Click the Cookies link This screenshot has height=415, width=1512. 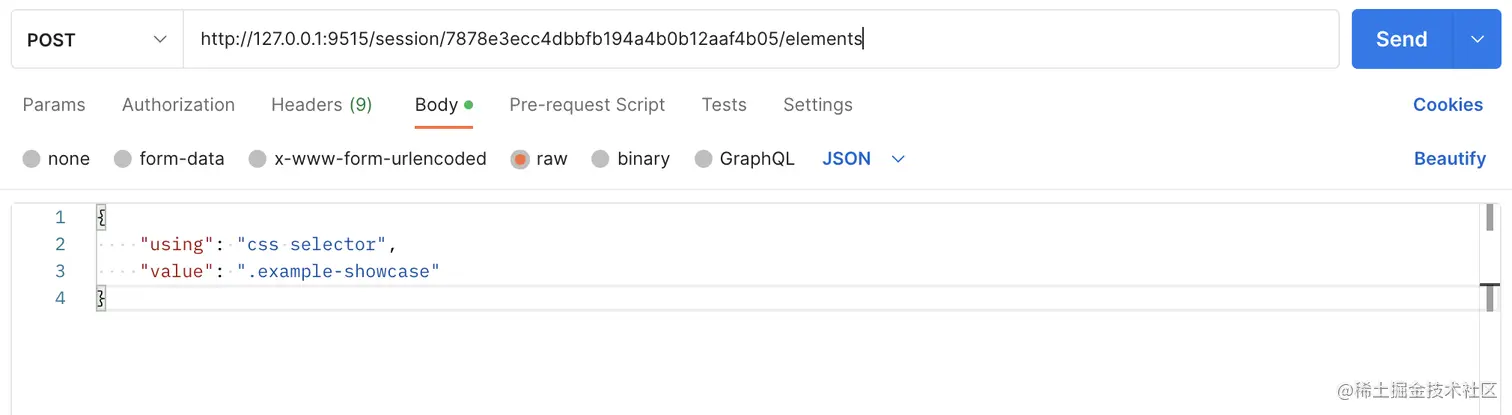pos(1447,105)
